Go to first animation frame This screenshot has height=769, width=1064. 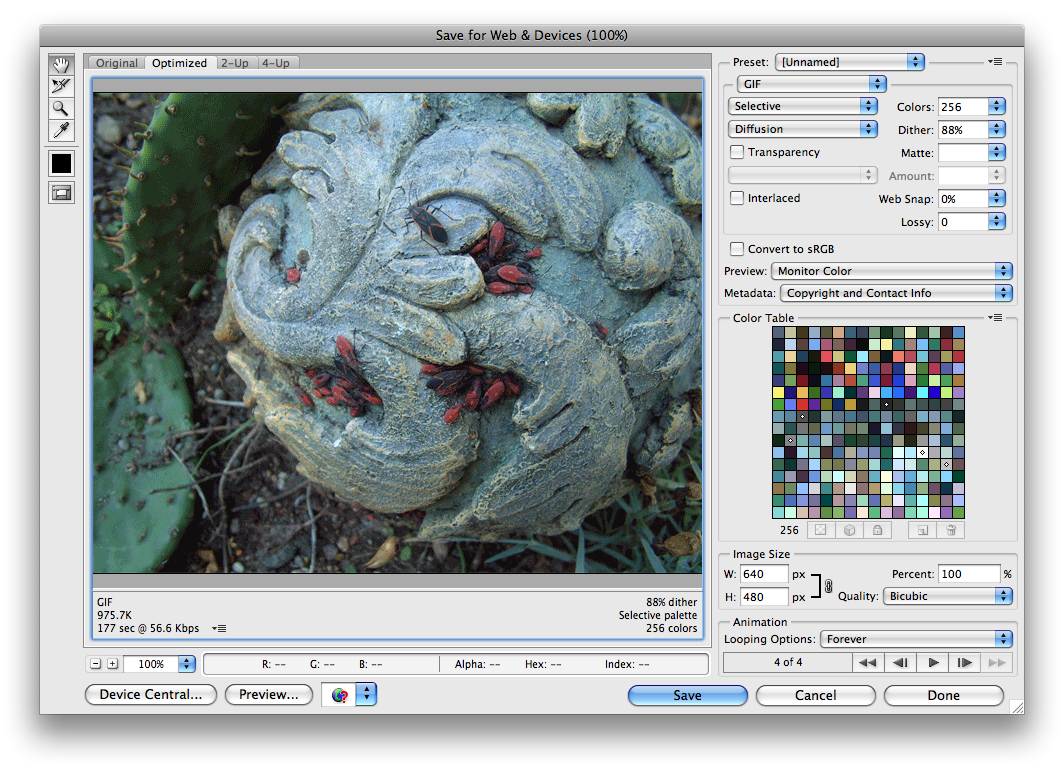pos(867,662)
